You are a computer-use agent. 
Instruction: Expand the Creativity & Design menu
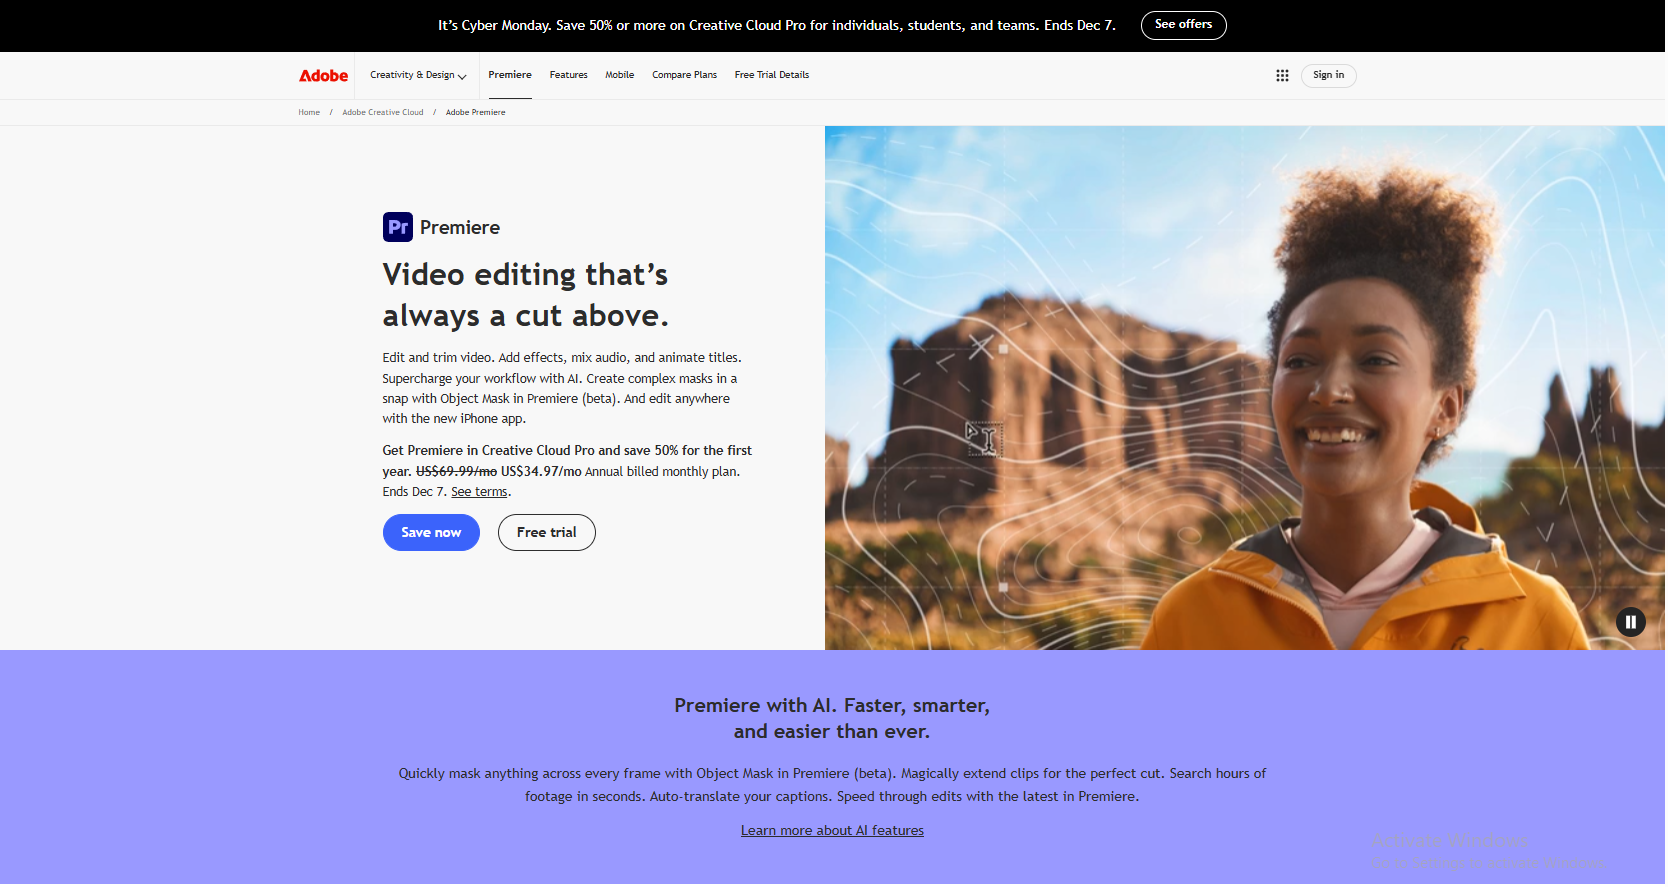pos(417,76)
